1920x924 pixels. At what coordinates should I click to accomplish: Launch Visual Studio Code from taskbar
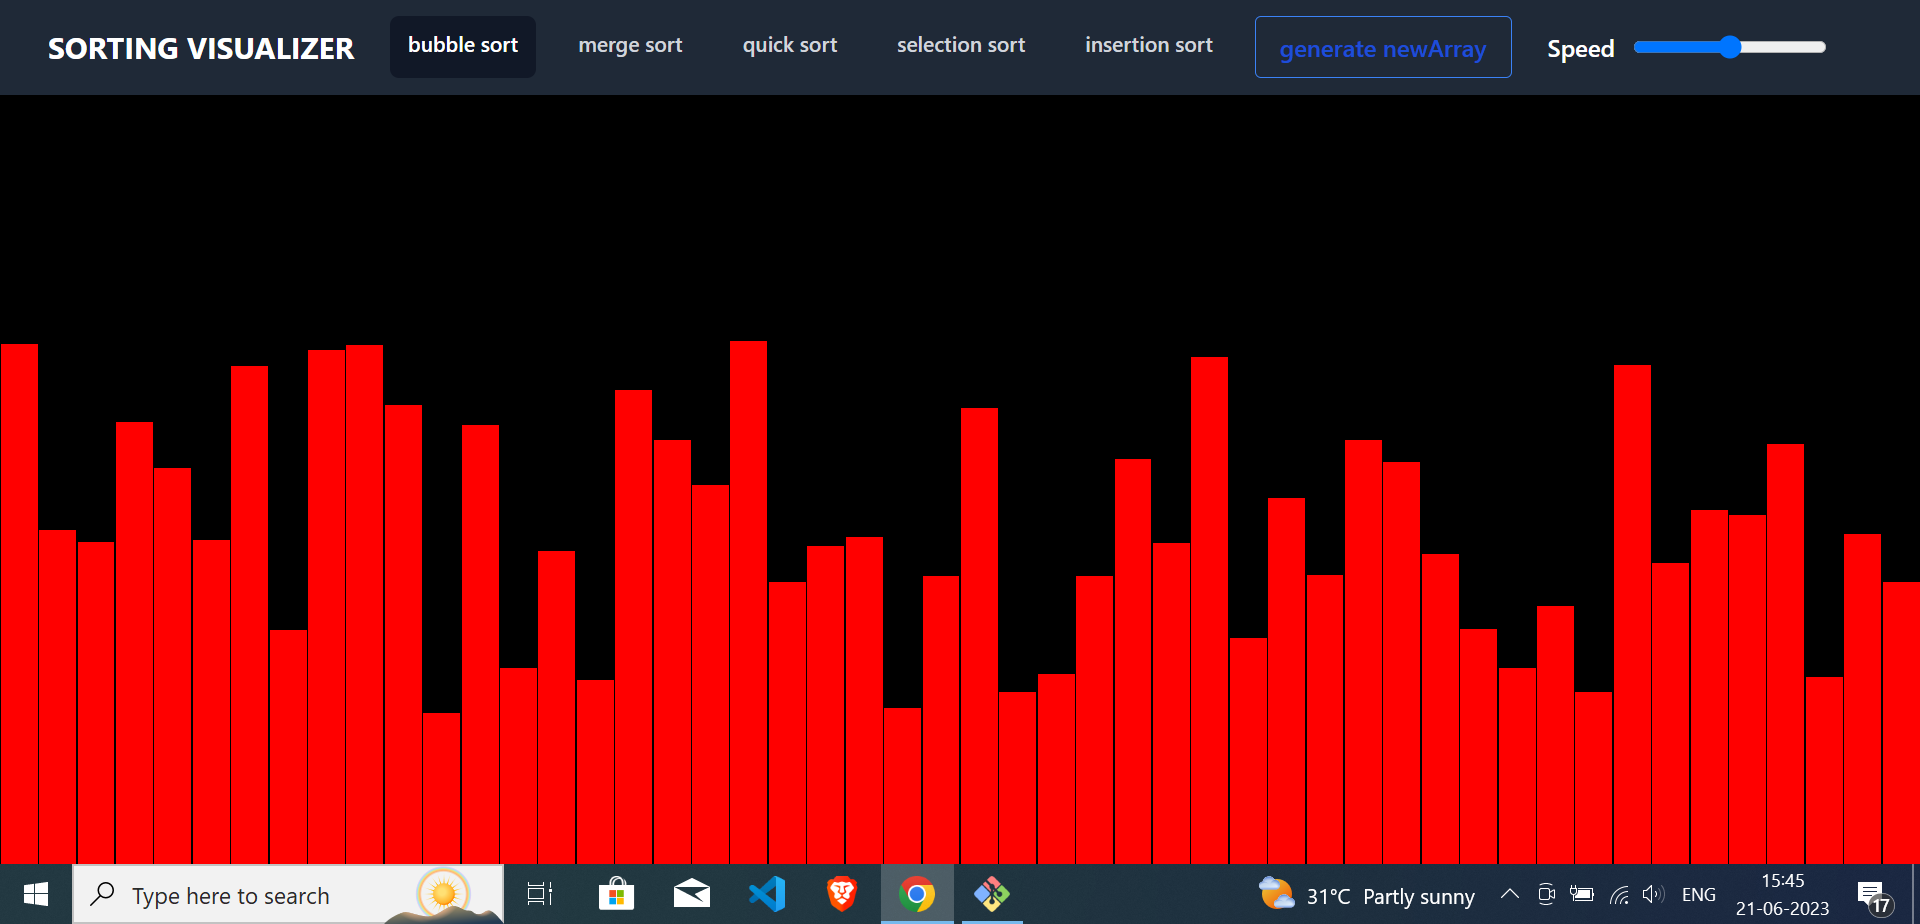pos(766,894)
